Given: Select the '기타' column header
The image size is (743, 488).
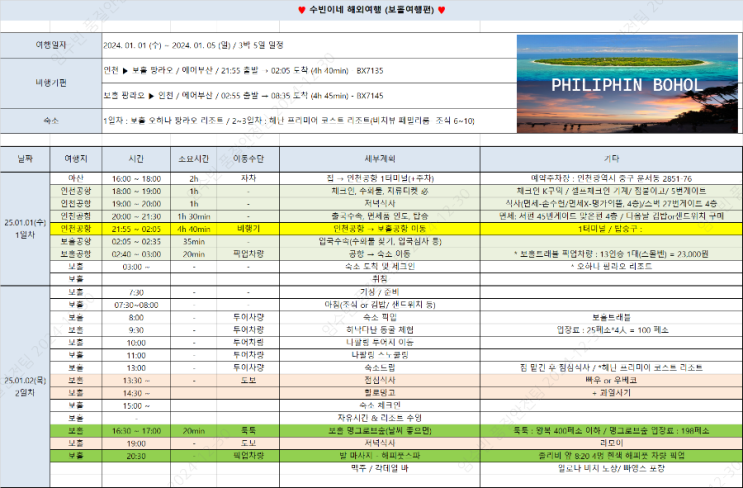Looking at the screenshot, I should click(x=611, y=159).
